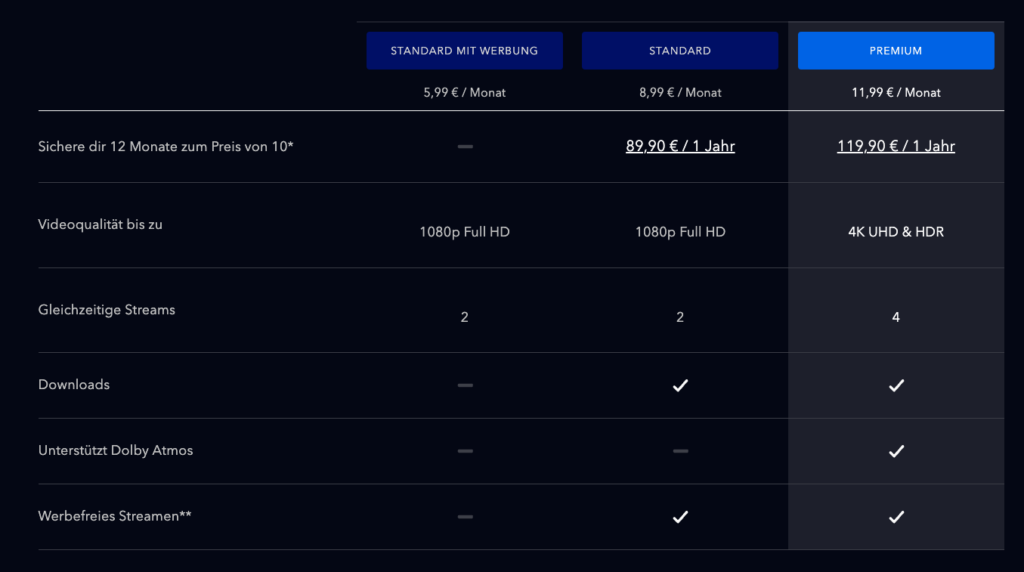The image size is (1024, 572).
Task: Click the Premium simultaneous streams value 4
Action: click(896, 317)
